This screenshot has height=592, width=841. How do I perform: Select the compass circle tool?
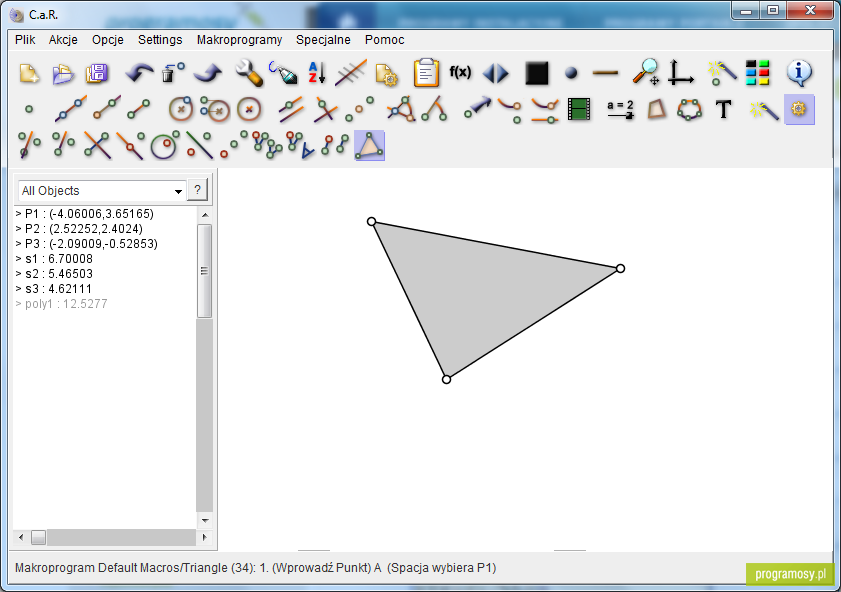click(x=215, y=109)
